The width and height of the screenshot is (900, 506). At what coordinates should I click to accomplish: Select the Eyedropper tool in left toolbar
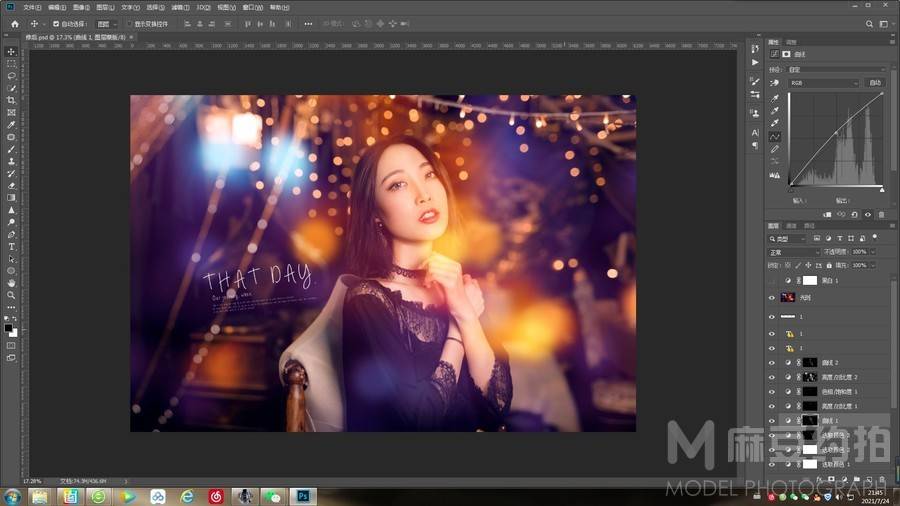[12, 125]
